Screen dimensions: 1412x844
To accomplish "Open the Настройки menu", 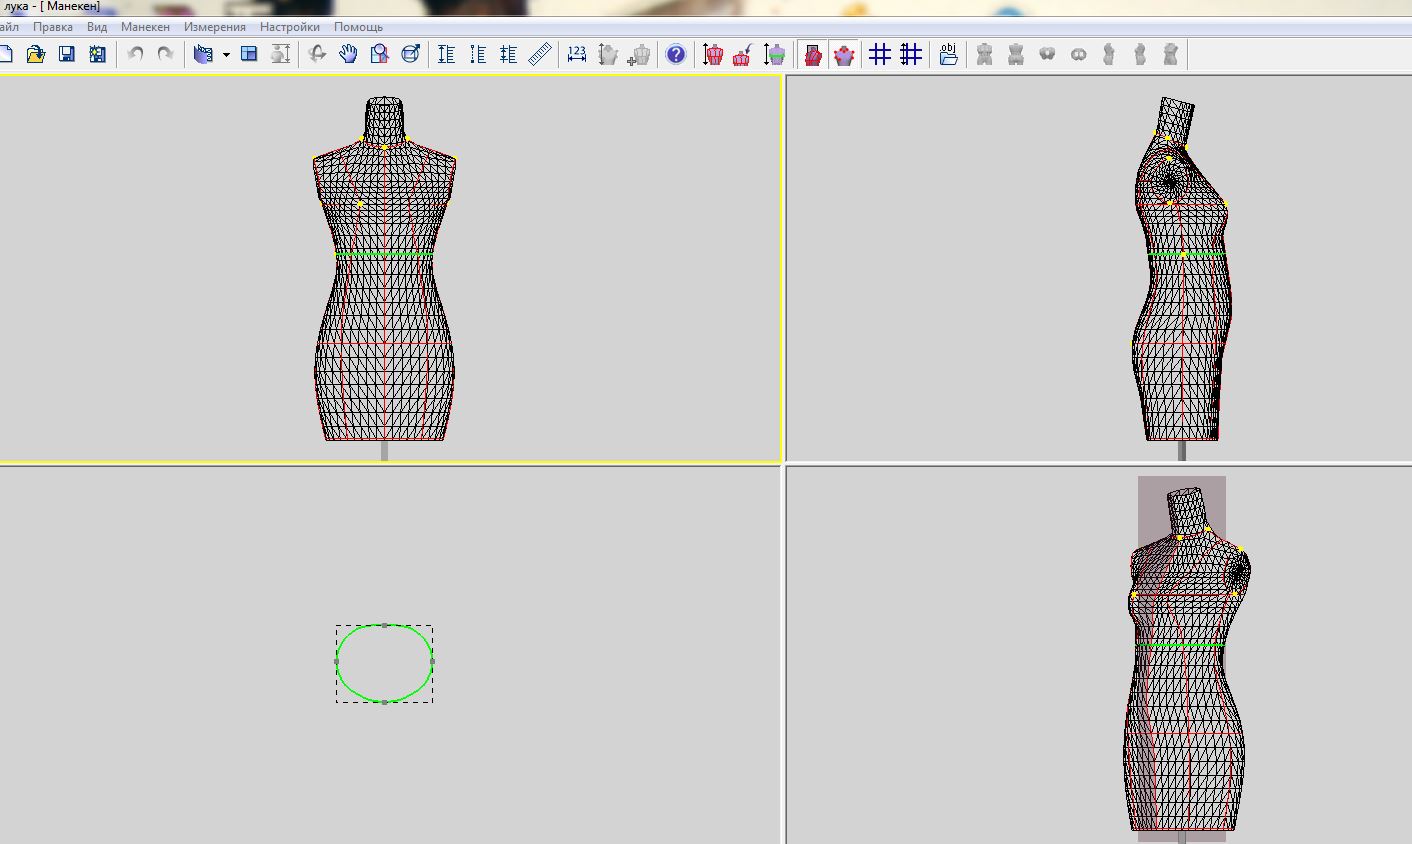I will coord(290,27).
